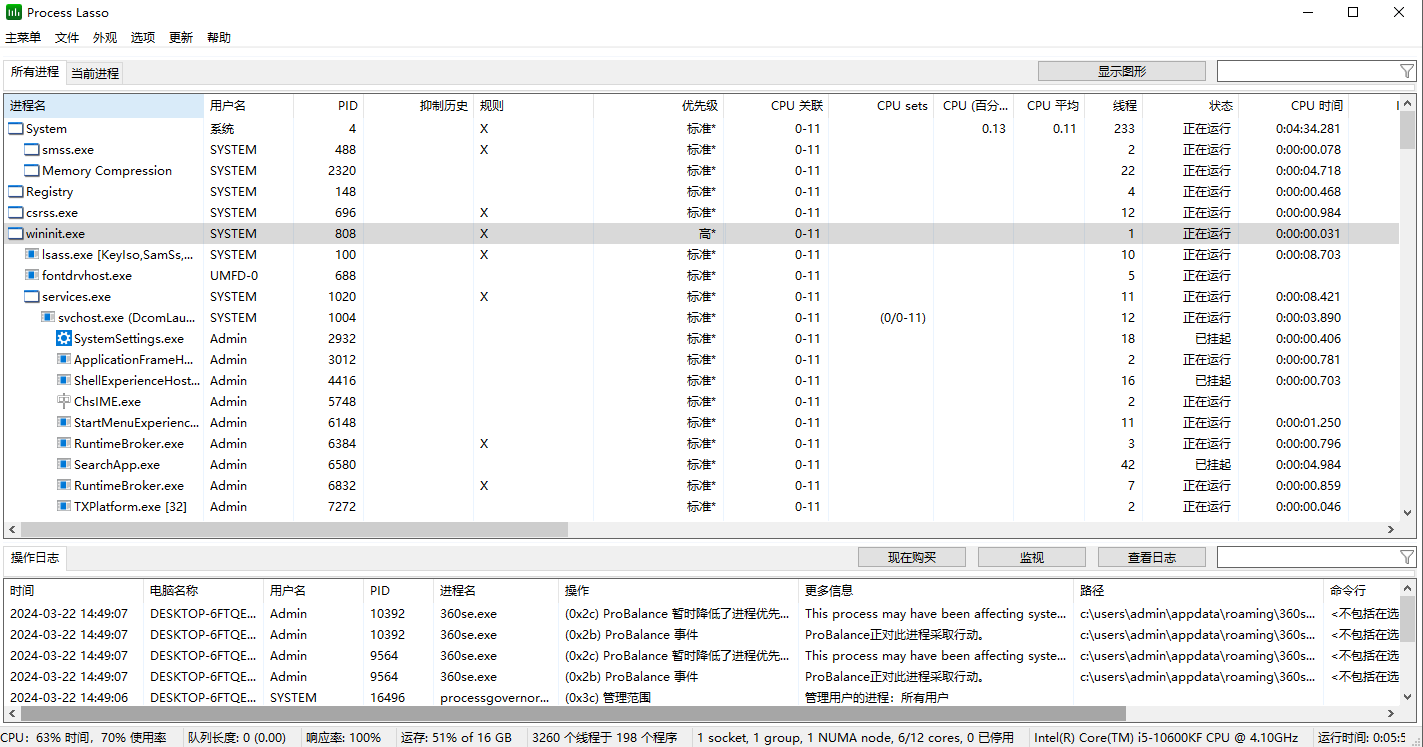
Task: Select the wininit.exe process row
Action: [400, 234]
